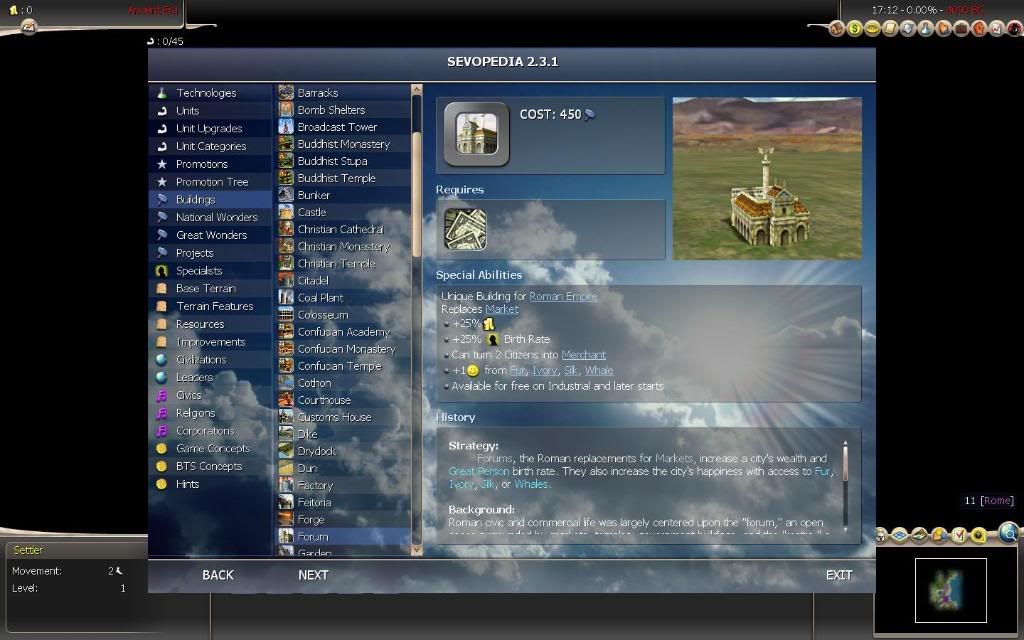Click the Colosseum icon in building list
1024x640 pixels.
pos(286,314)
